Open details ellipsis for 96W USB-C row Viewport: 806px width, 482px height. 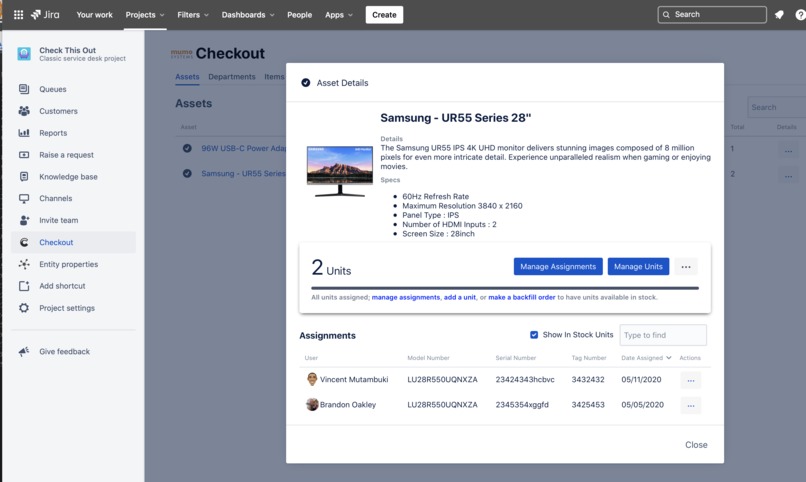[x=788, y=151]
